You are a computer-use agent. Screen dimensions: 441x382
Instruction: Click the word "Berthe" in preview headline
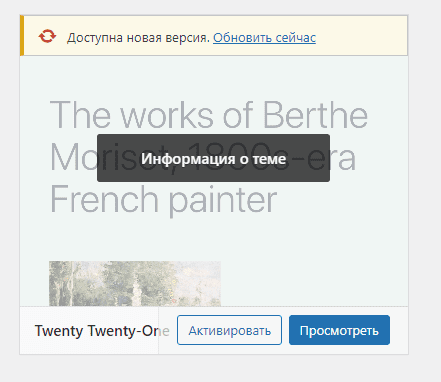[x=315, y=115]
